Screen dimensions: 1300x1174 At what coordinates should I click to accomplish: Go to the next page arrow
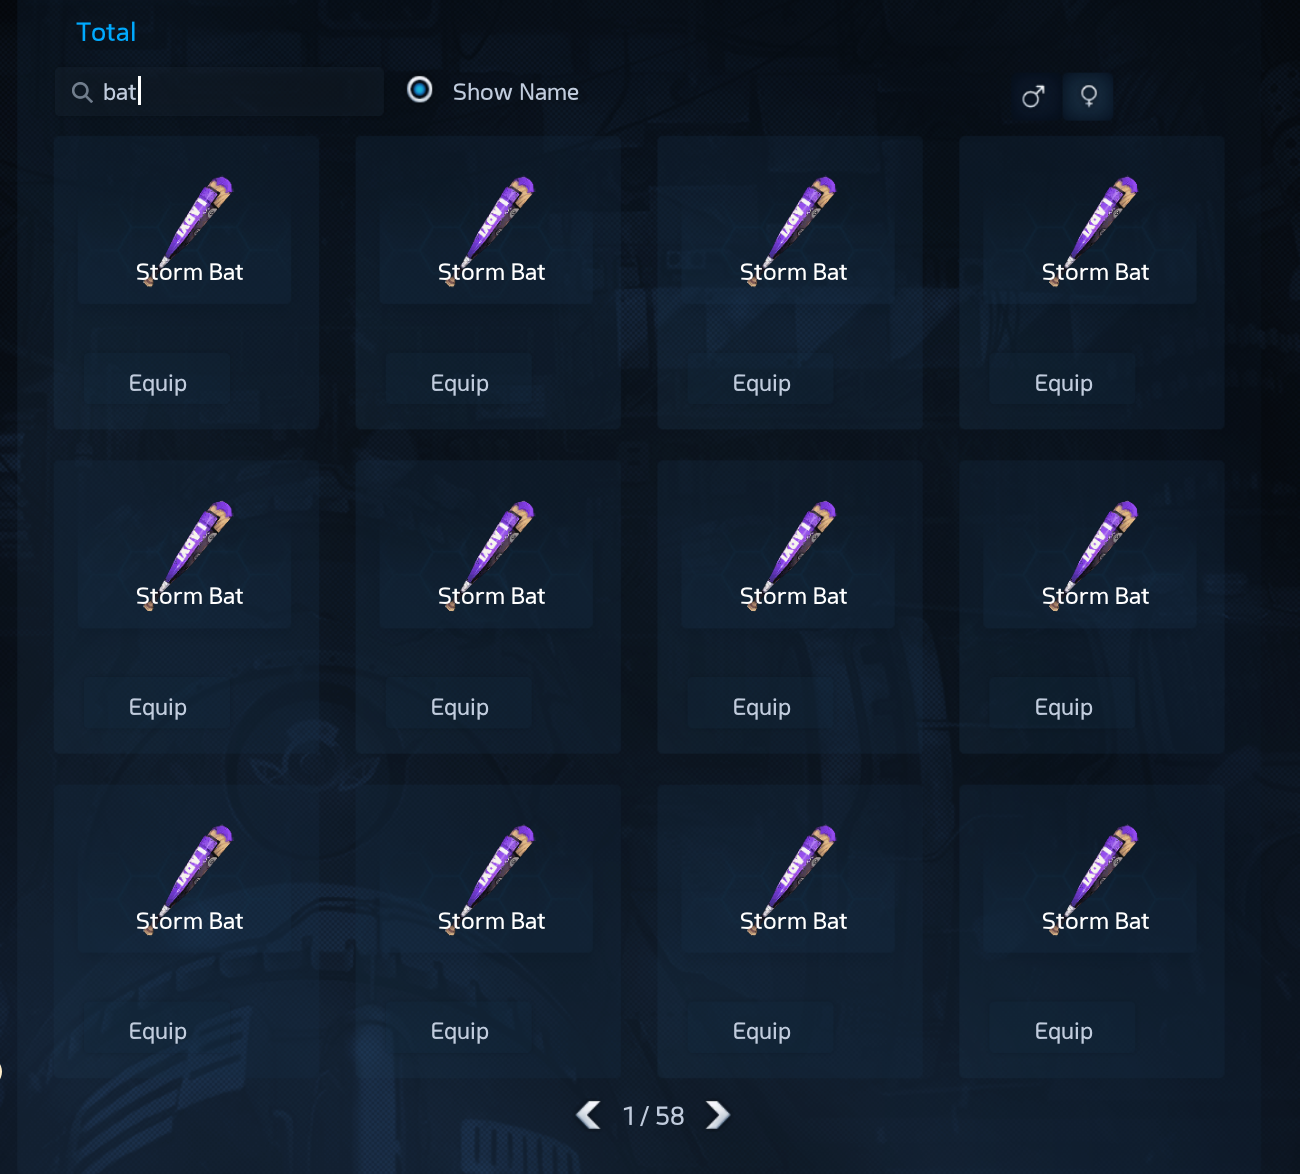point(717,1115)
